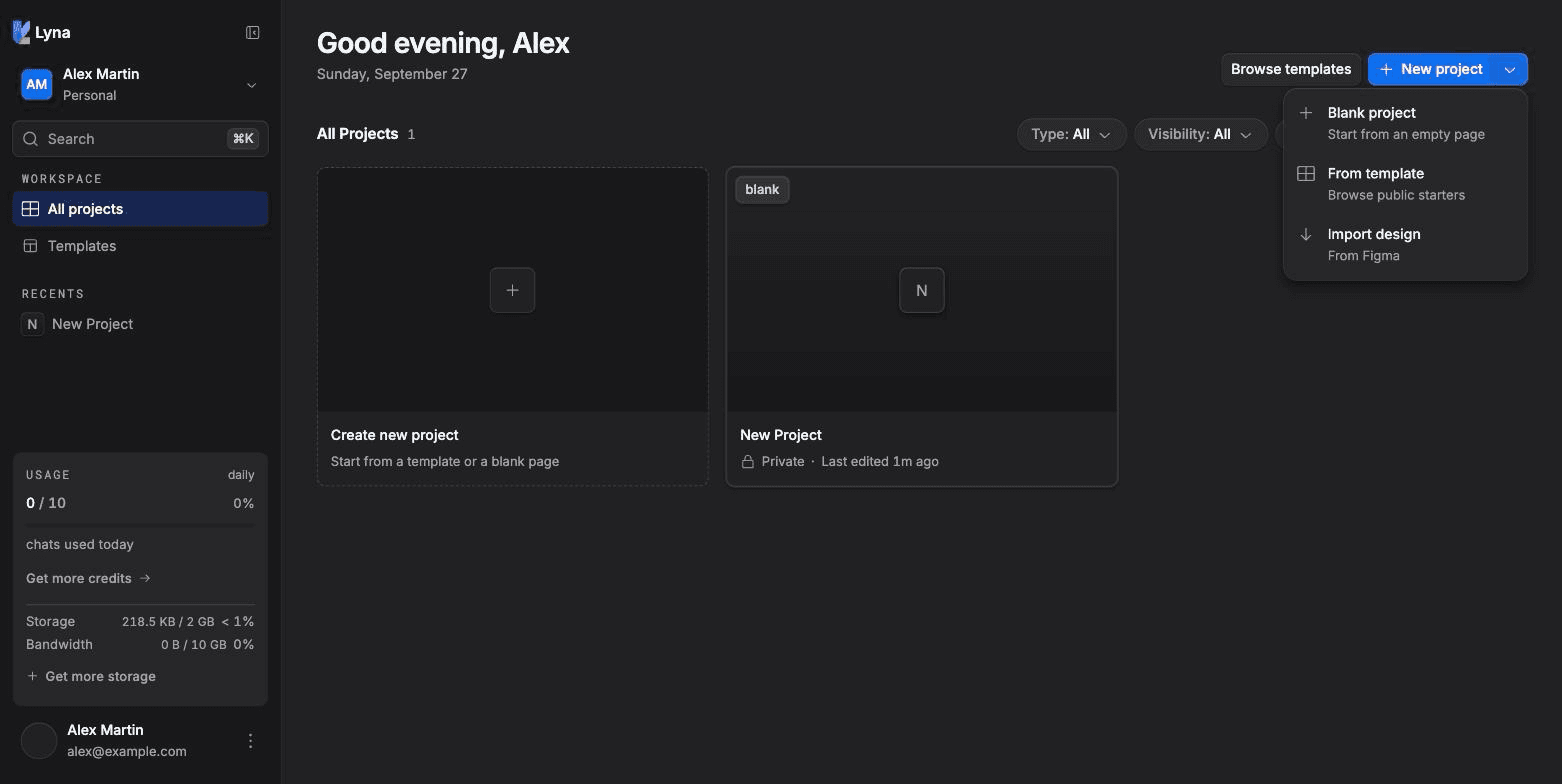Click the '0 / 10' usage count
The width and height of the screenshot is (1562, 784).
click(x=46, y=503)
